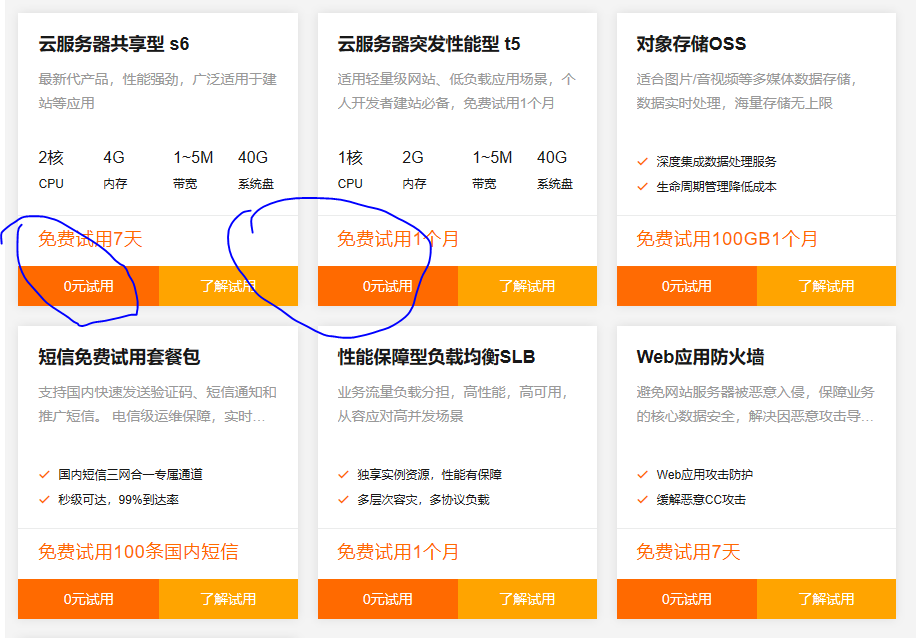Click 0元试用 for 云服务器共享型 s6
916x638 pixels.
click(88, 286)
